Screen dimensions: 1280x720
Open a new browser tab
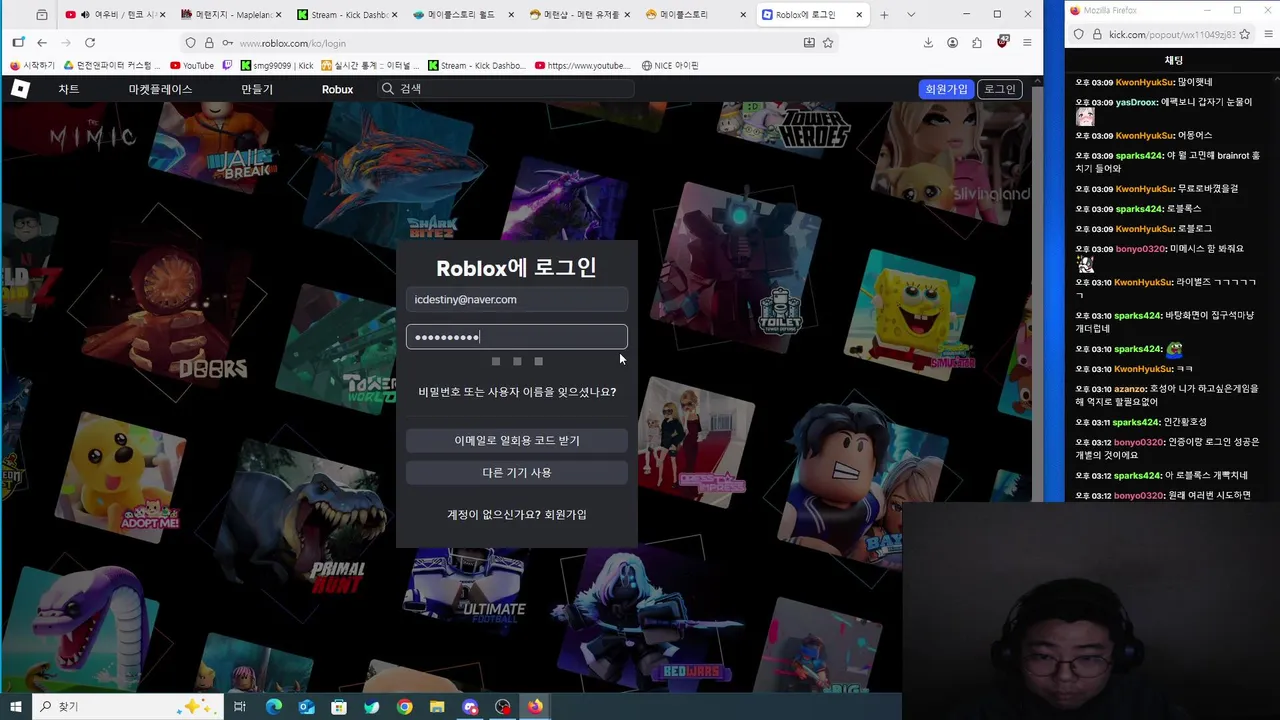tap(884, 15)
